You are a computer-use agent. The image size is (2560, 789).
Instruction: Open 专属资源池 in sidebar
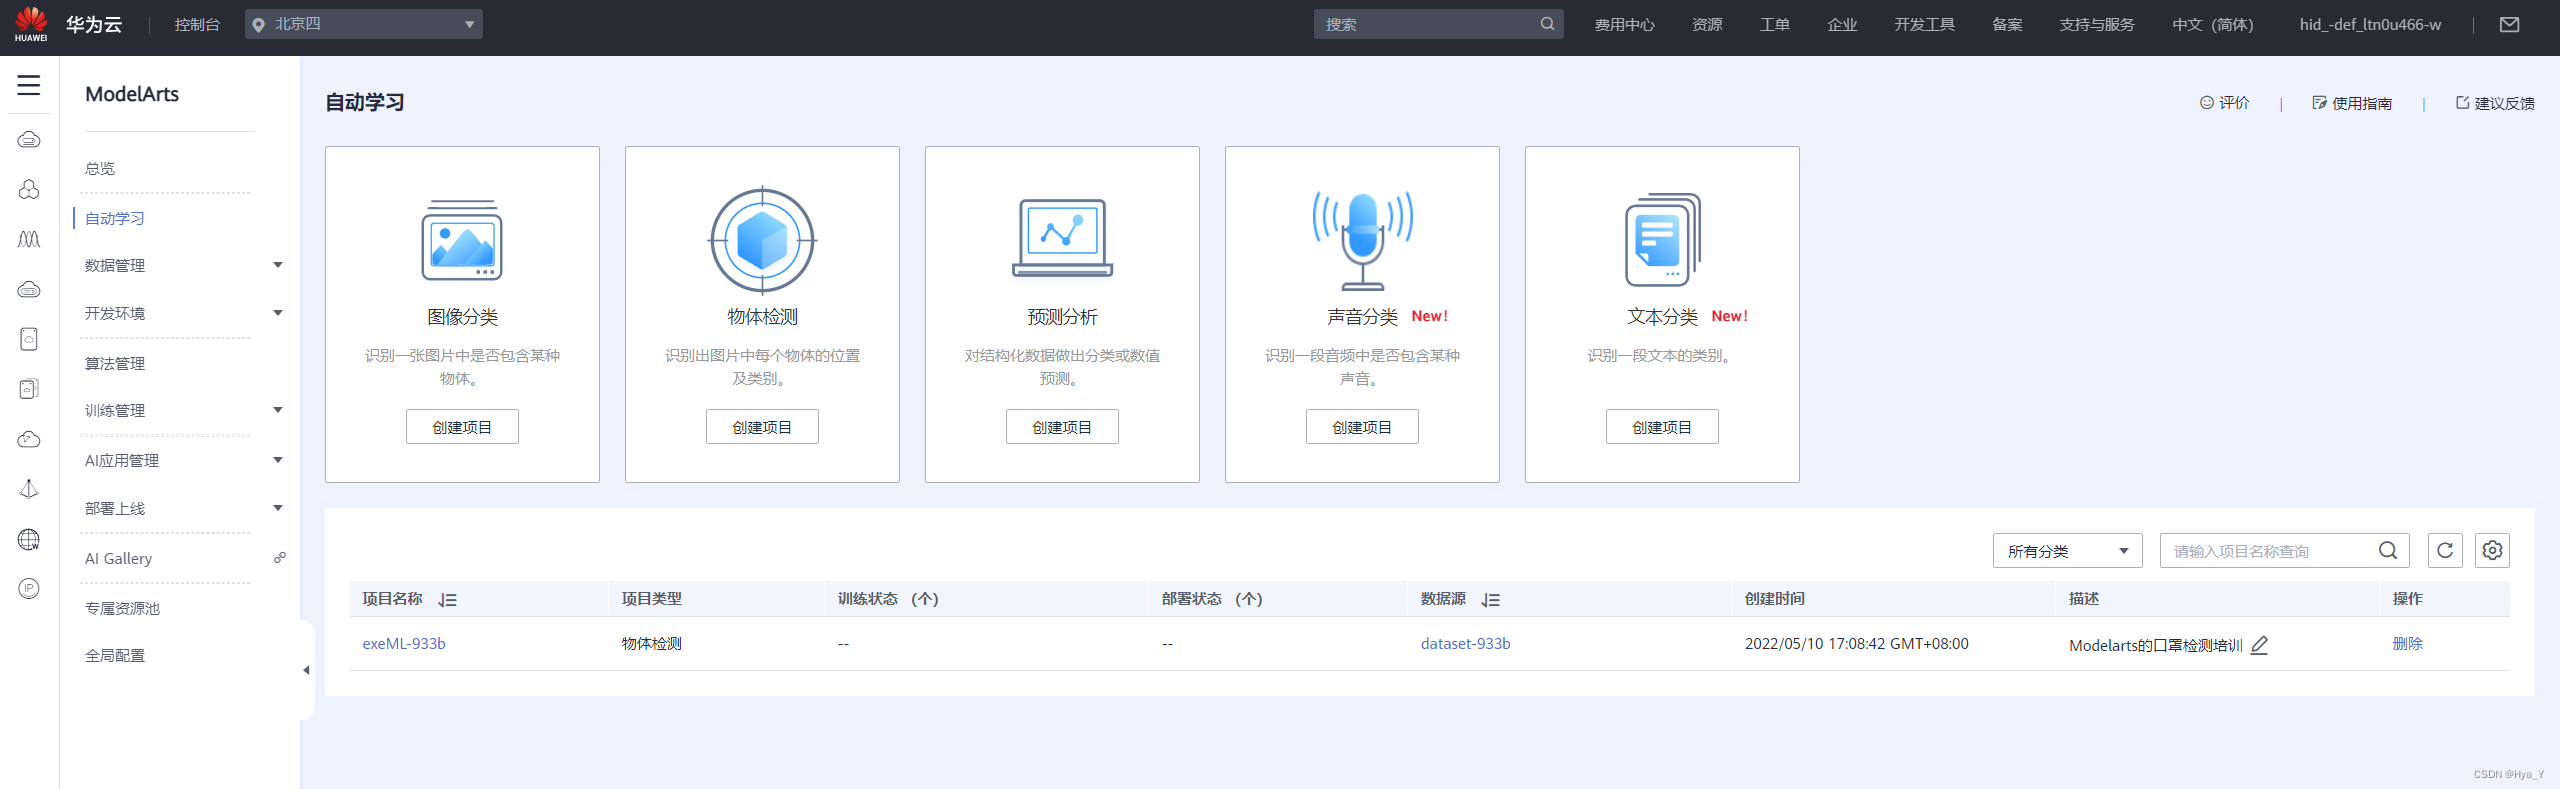122,608
